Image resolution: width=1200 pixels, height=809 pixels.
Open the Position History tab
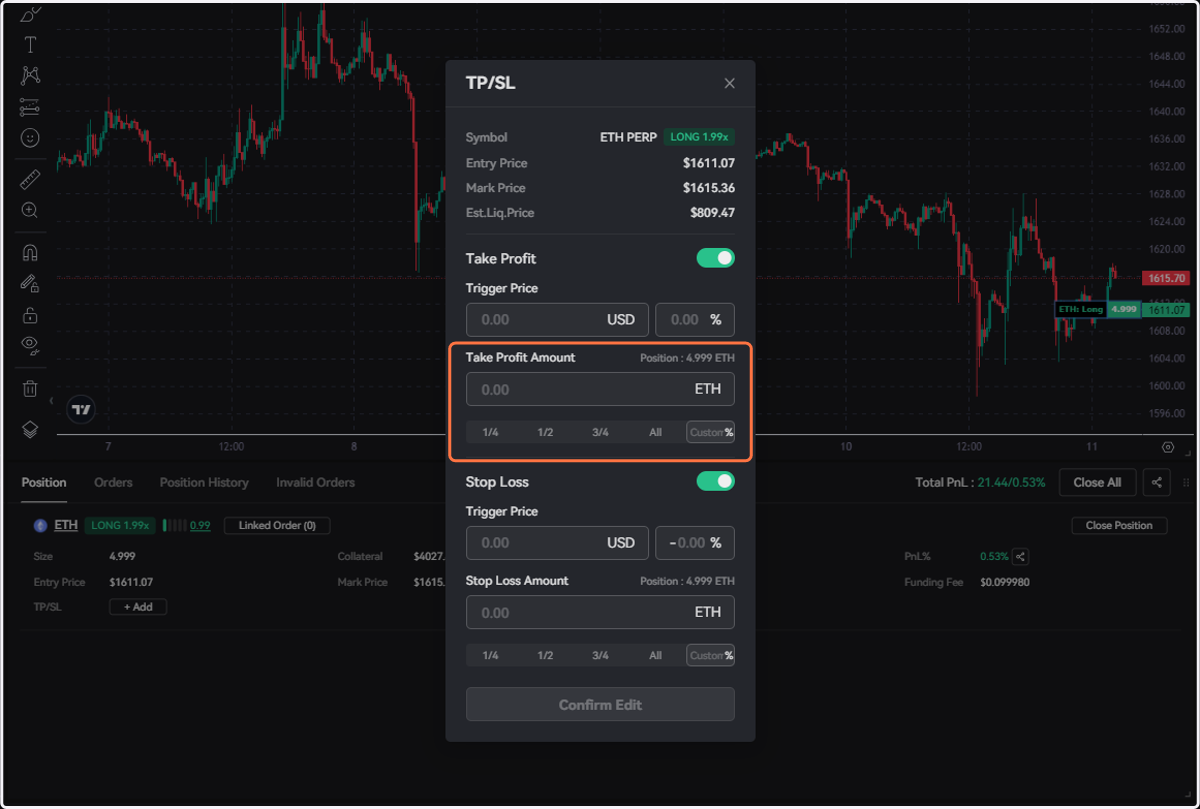pos(204,482)
